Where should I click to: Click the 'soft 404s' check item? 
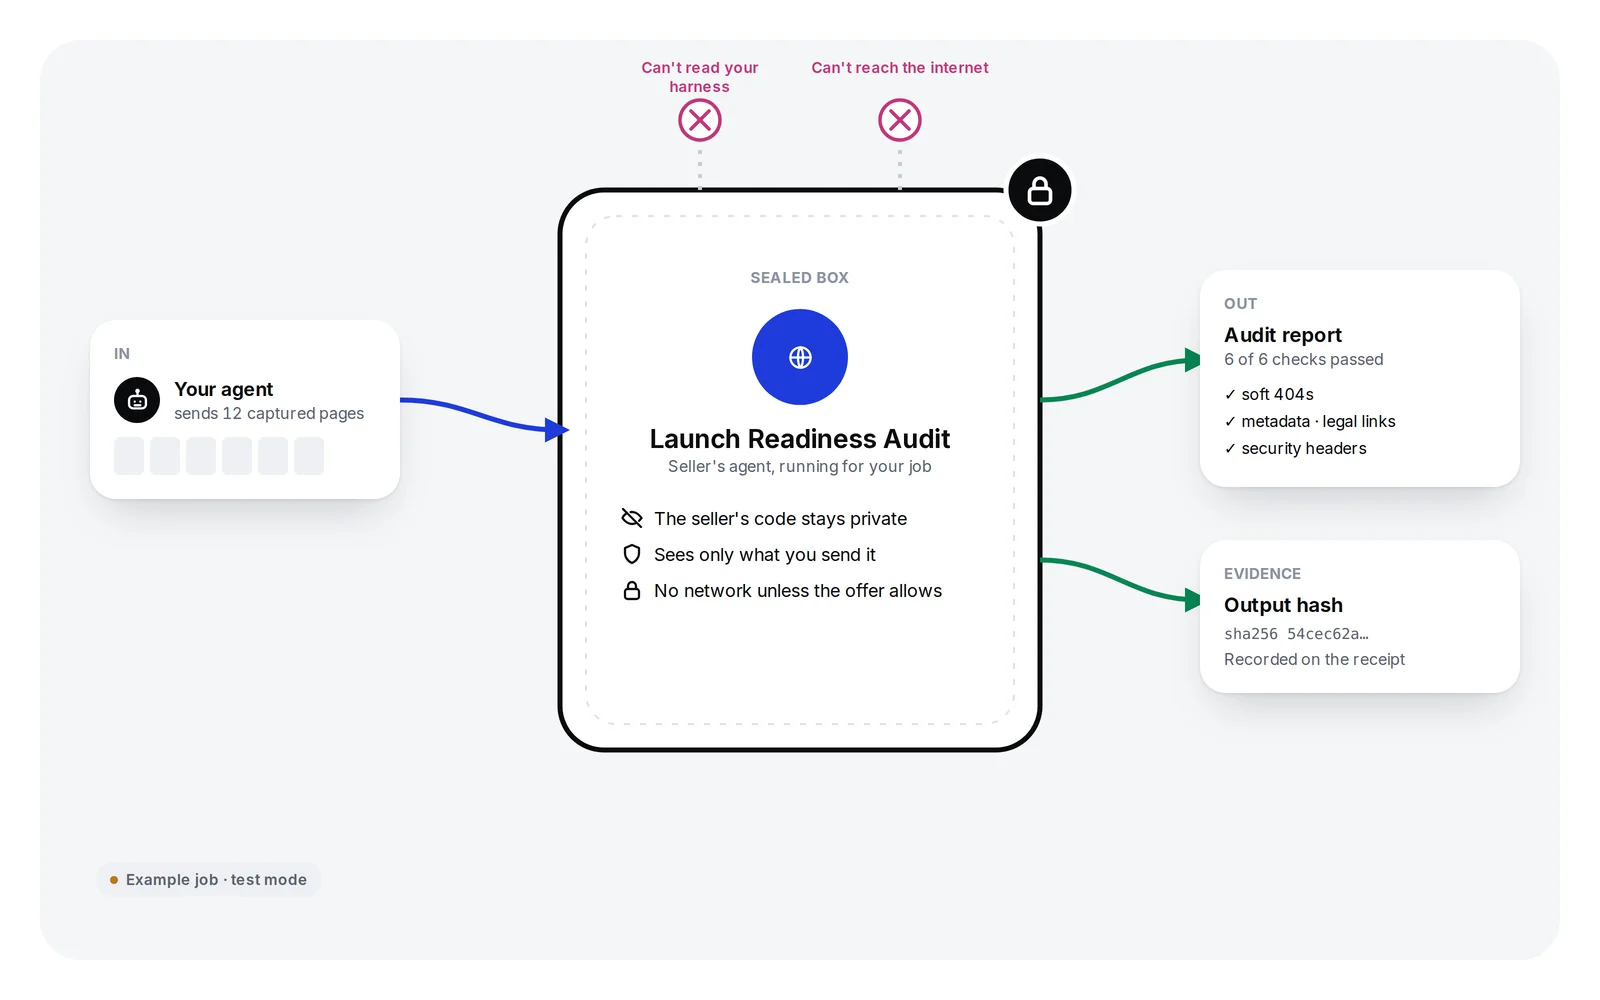click(x=1269, y=394)
